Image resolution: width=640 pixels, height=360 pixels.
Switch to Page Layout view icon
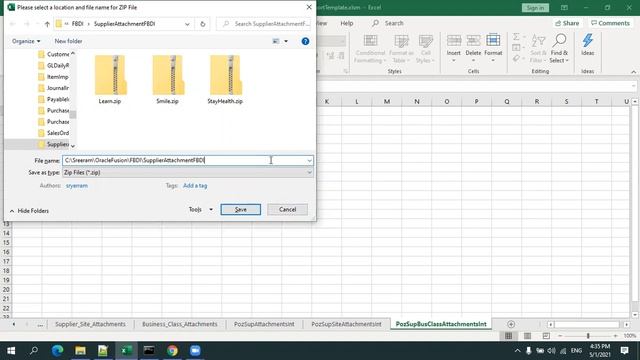tap(527, 336)
